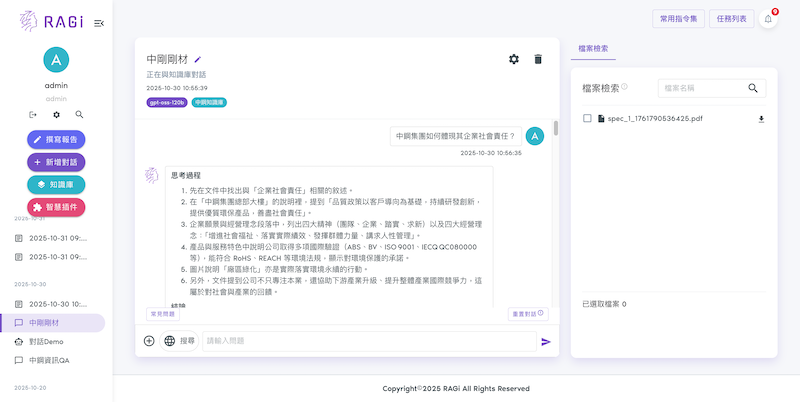Open 任務列表 task list
The image size is (800, 402).
[x=732, y=19]
